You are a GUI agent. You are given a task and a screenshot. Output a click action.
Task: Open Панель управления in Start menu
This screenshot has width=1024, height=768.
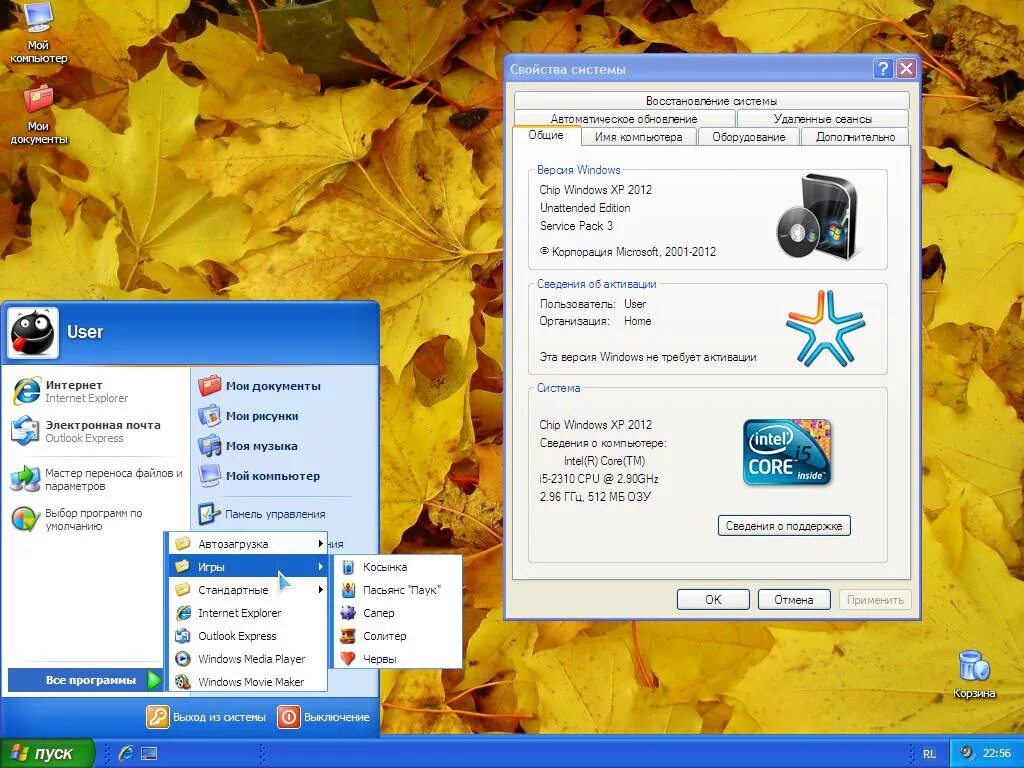tap(262, 514)
